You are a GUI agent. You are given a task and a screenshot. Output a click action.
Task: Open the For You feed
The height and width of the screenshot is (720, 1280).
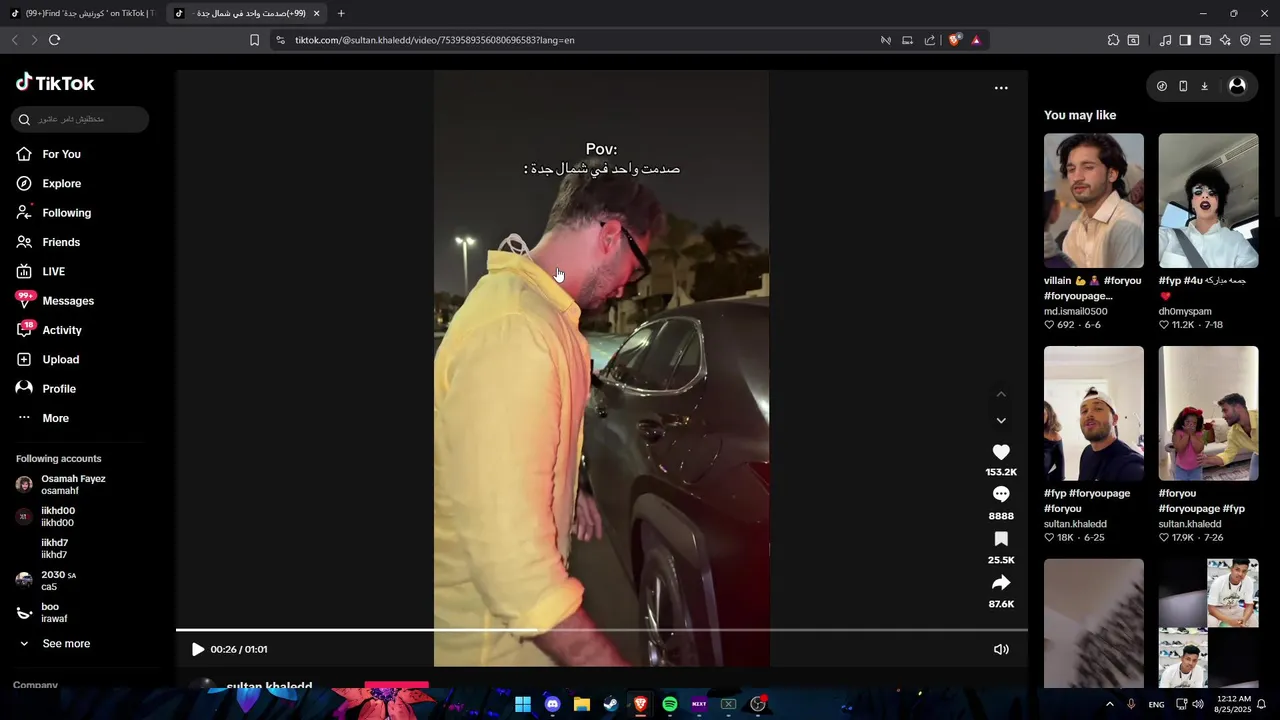click(61, 154)
